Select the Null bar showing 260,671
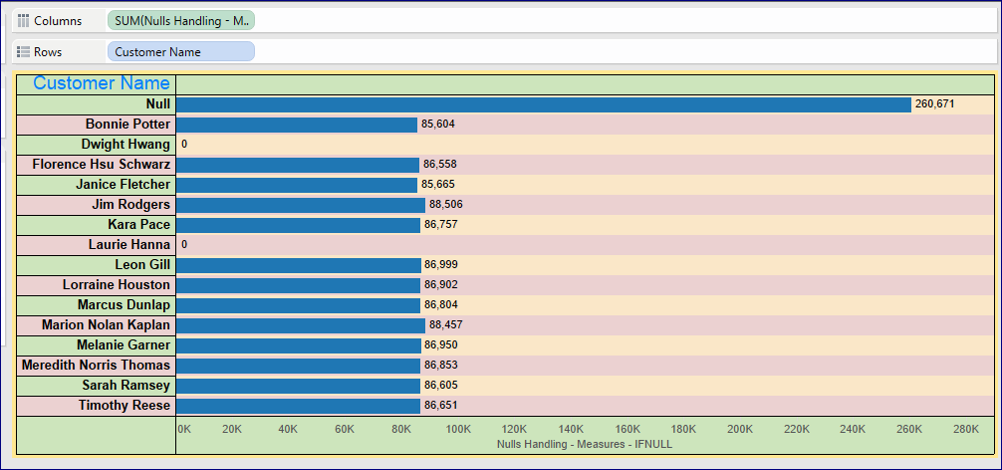Image resolution: width=1002 pixels, height=470 pixels. point(543,104)
